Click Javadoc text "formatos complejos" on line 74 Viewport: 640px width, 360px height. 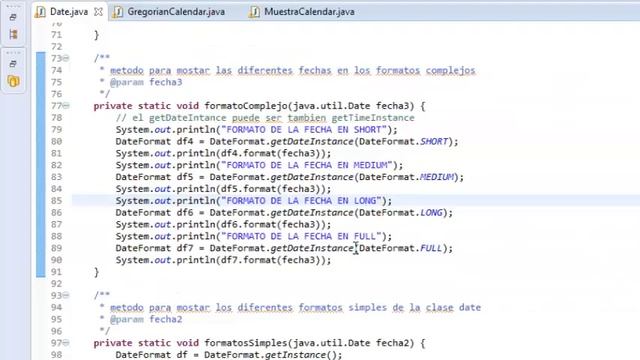[x=425, y=71]
